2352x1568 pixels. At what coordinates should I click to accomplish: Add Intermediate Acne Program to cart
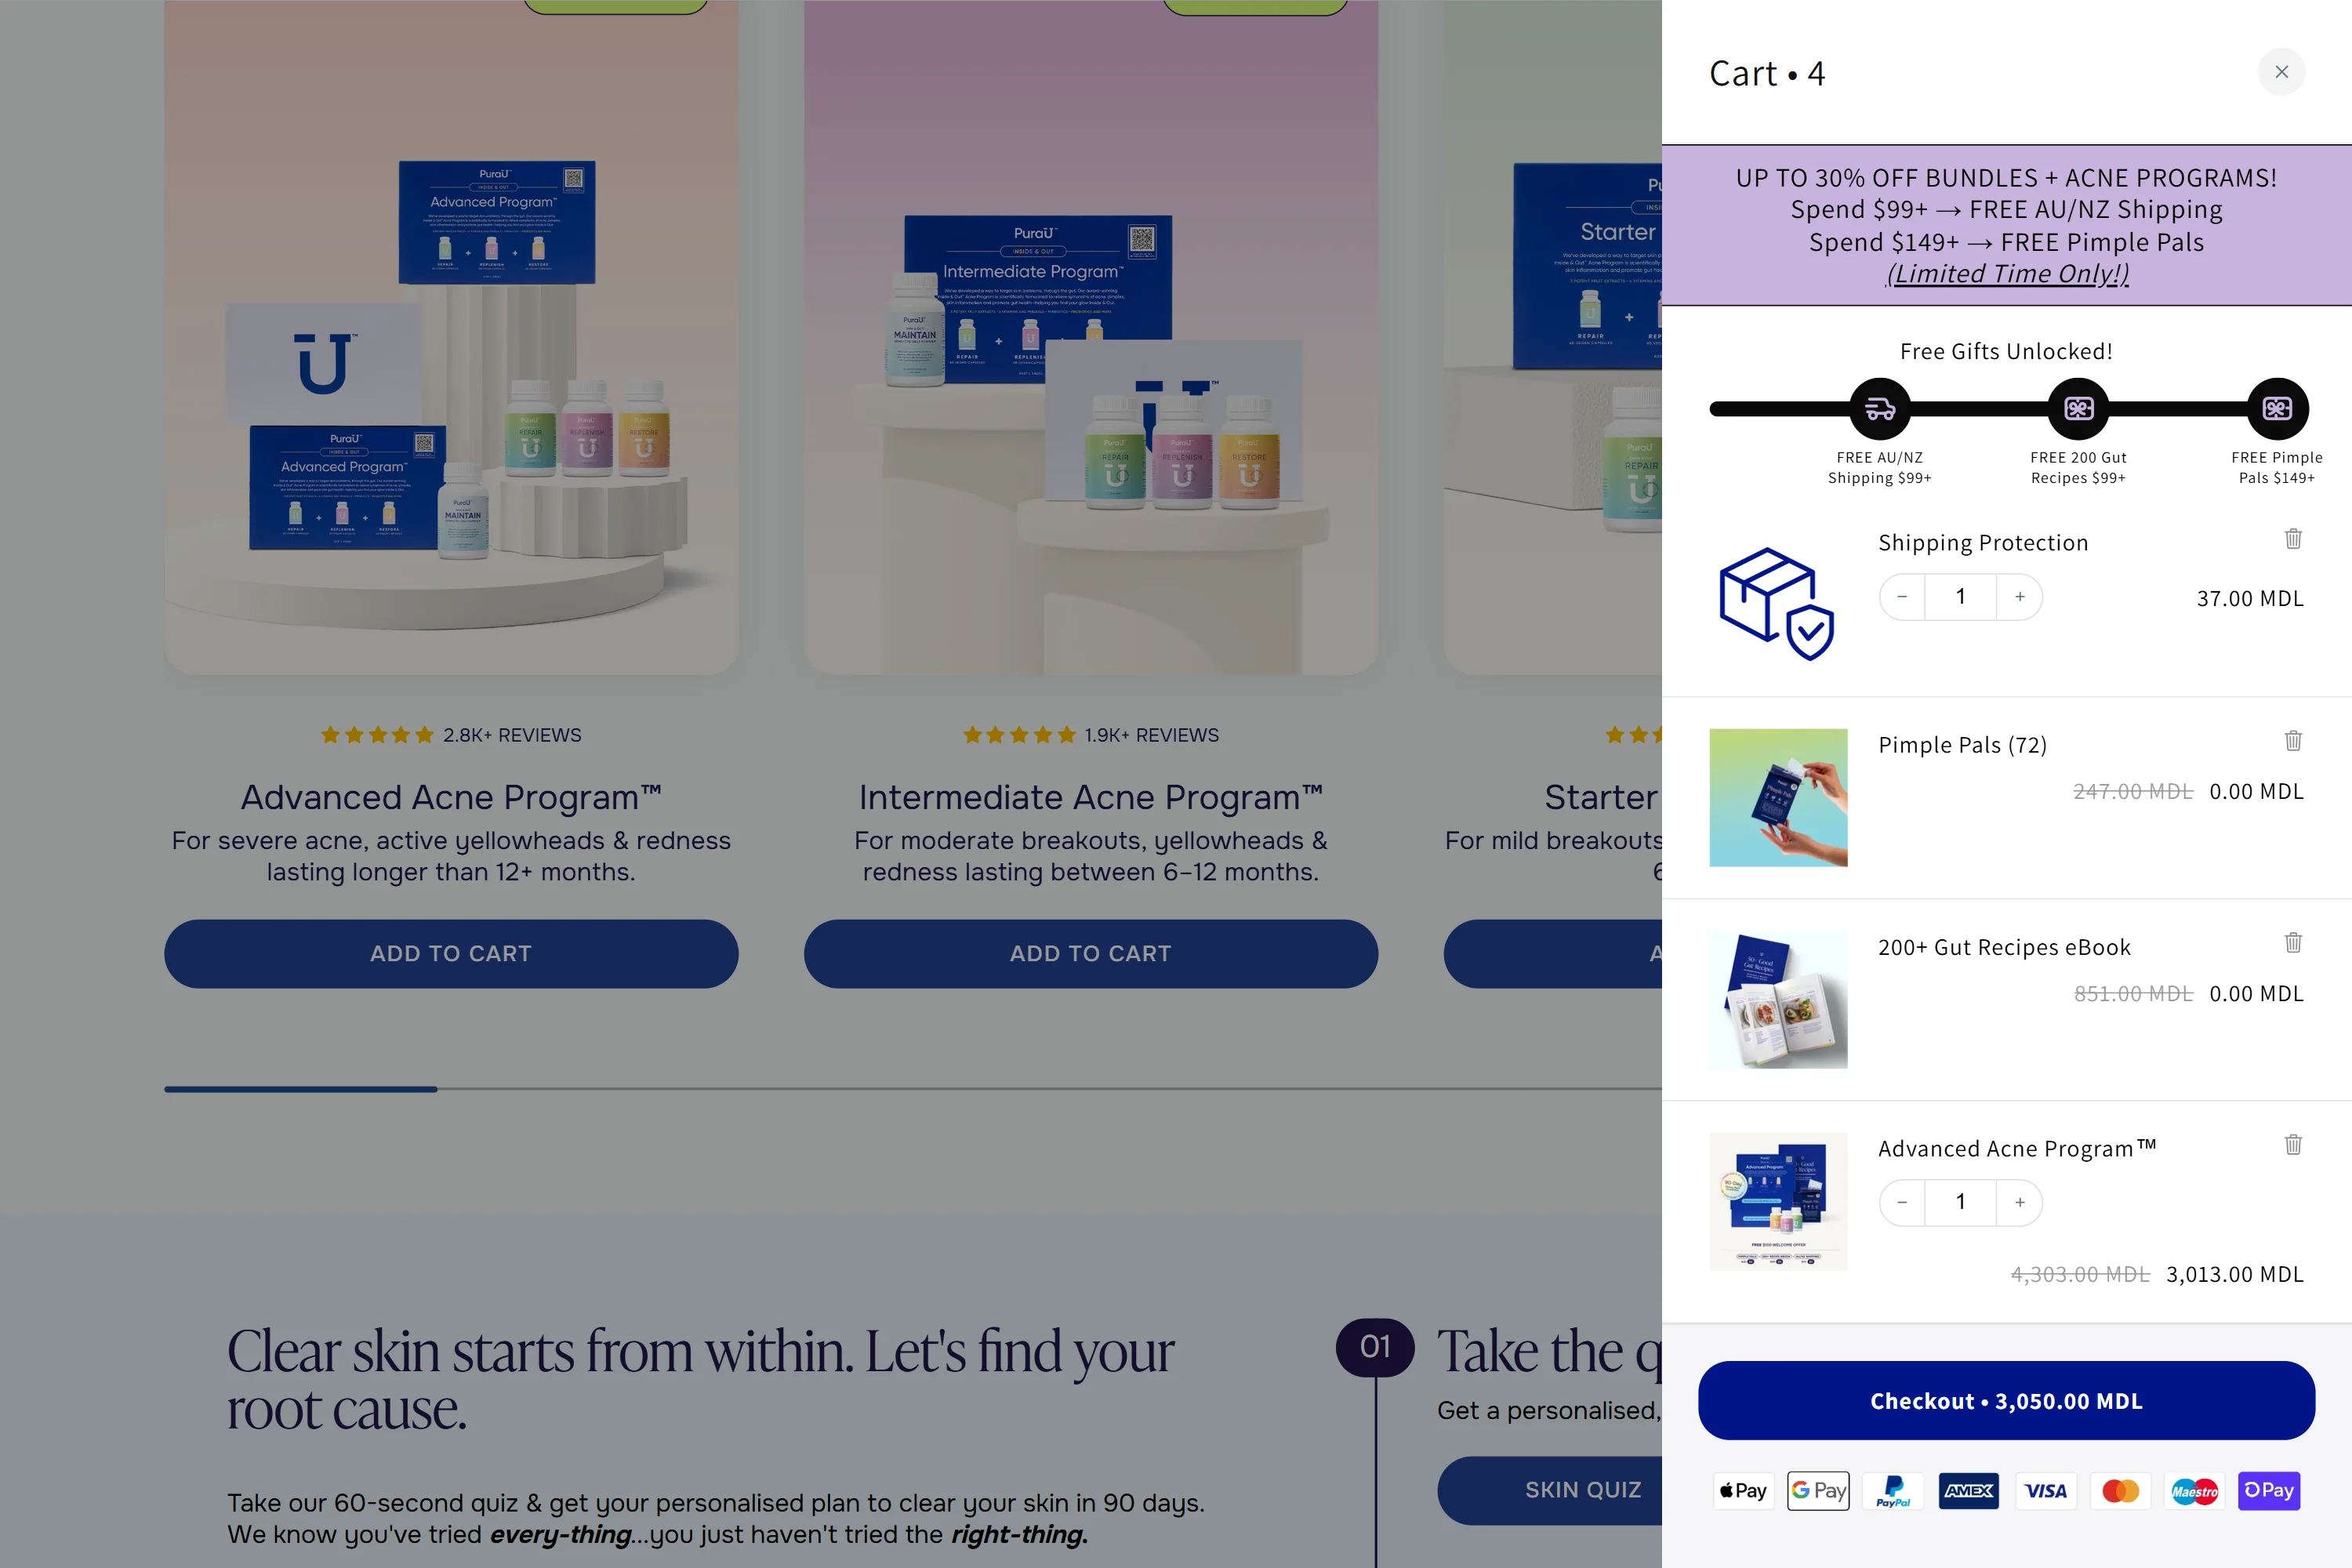(1090, 954)
